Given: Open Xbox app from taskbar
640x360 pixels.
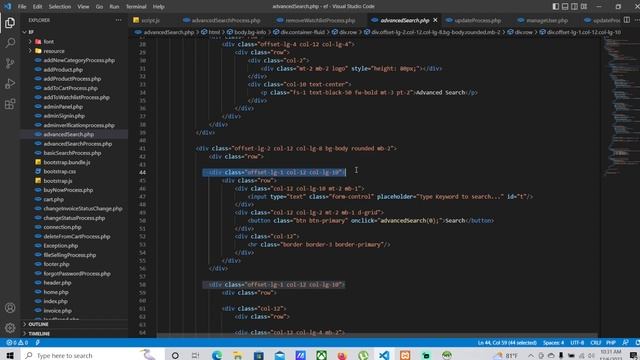Looking at the screenshot, I should [x=322, y=356].
